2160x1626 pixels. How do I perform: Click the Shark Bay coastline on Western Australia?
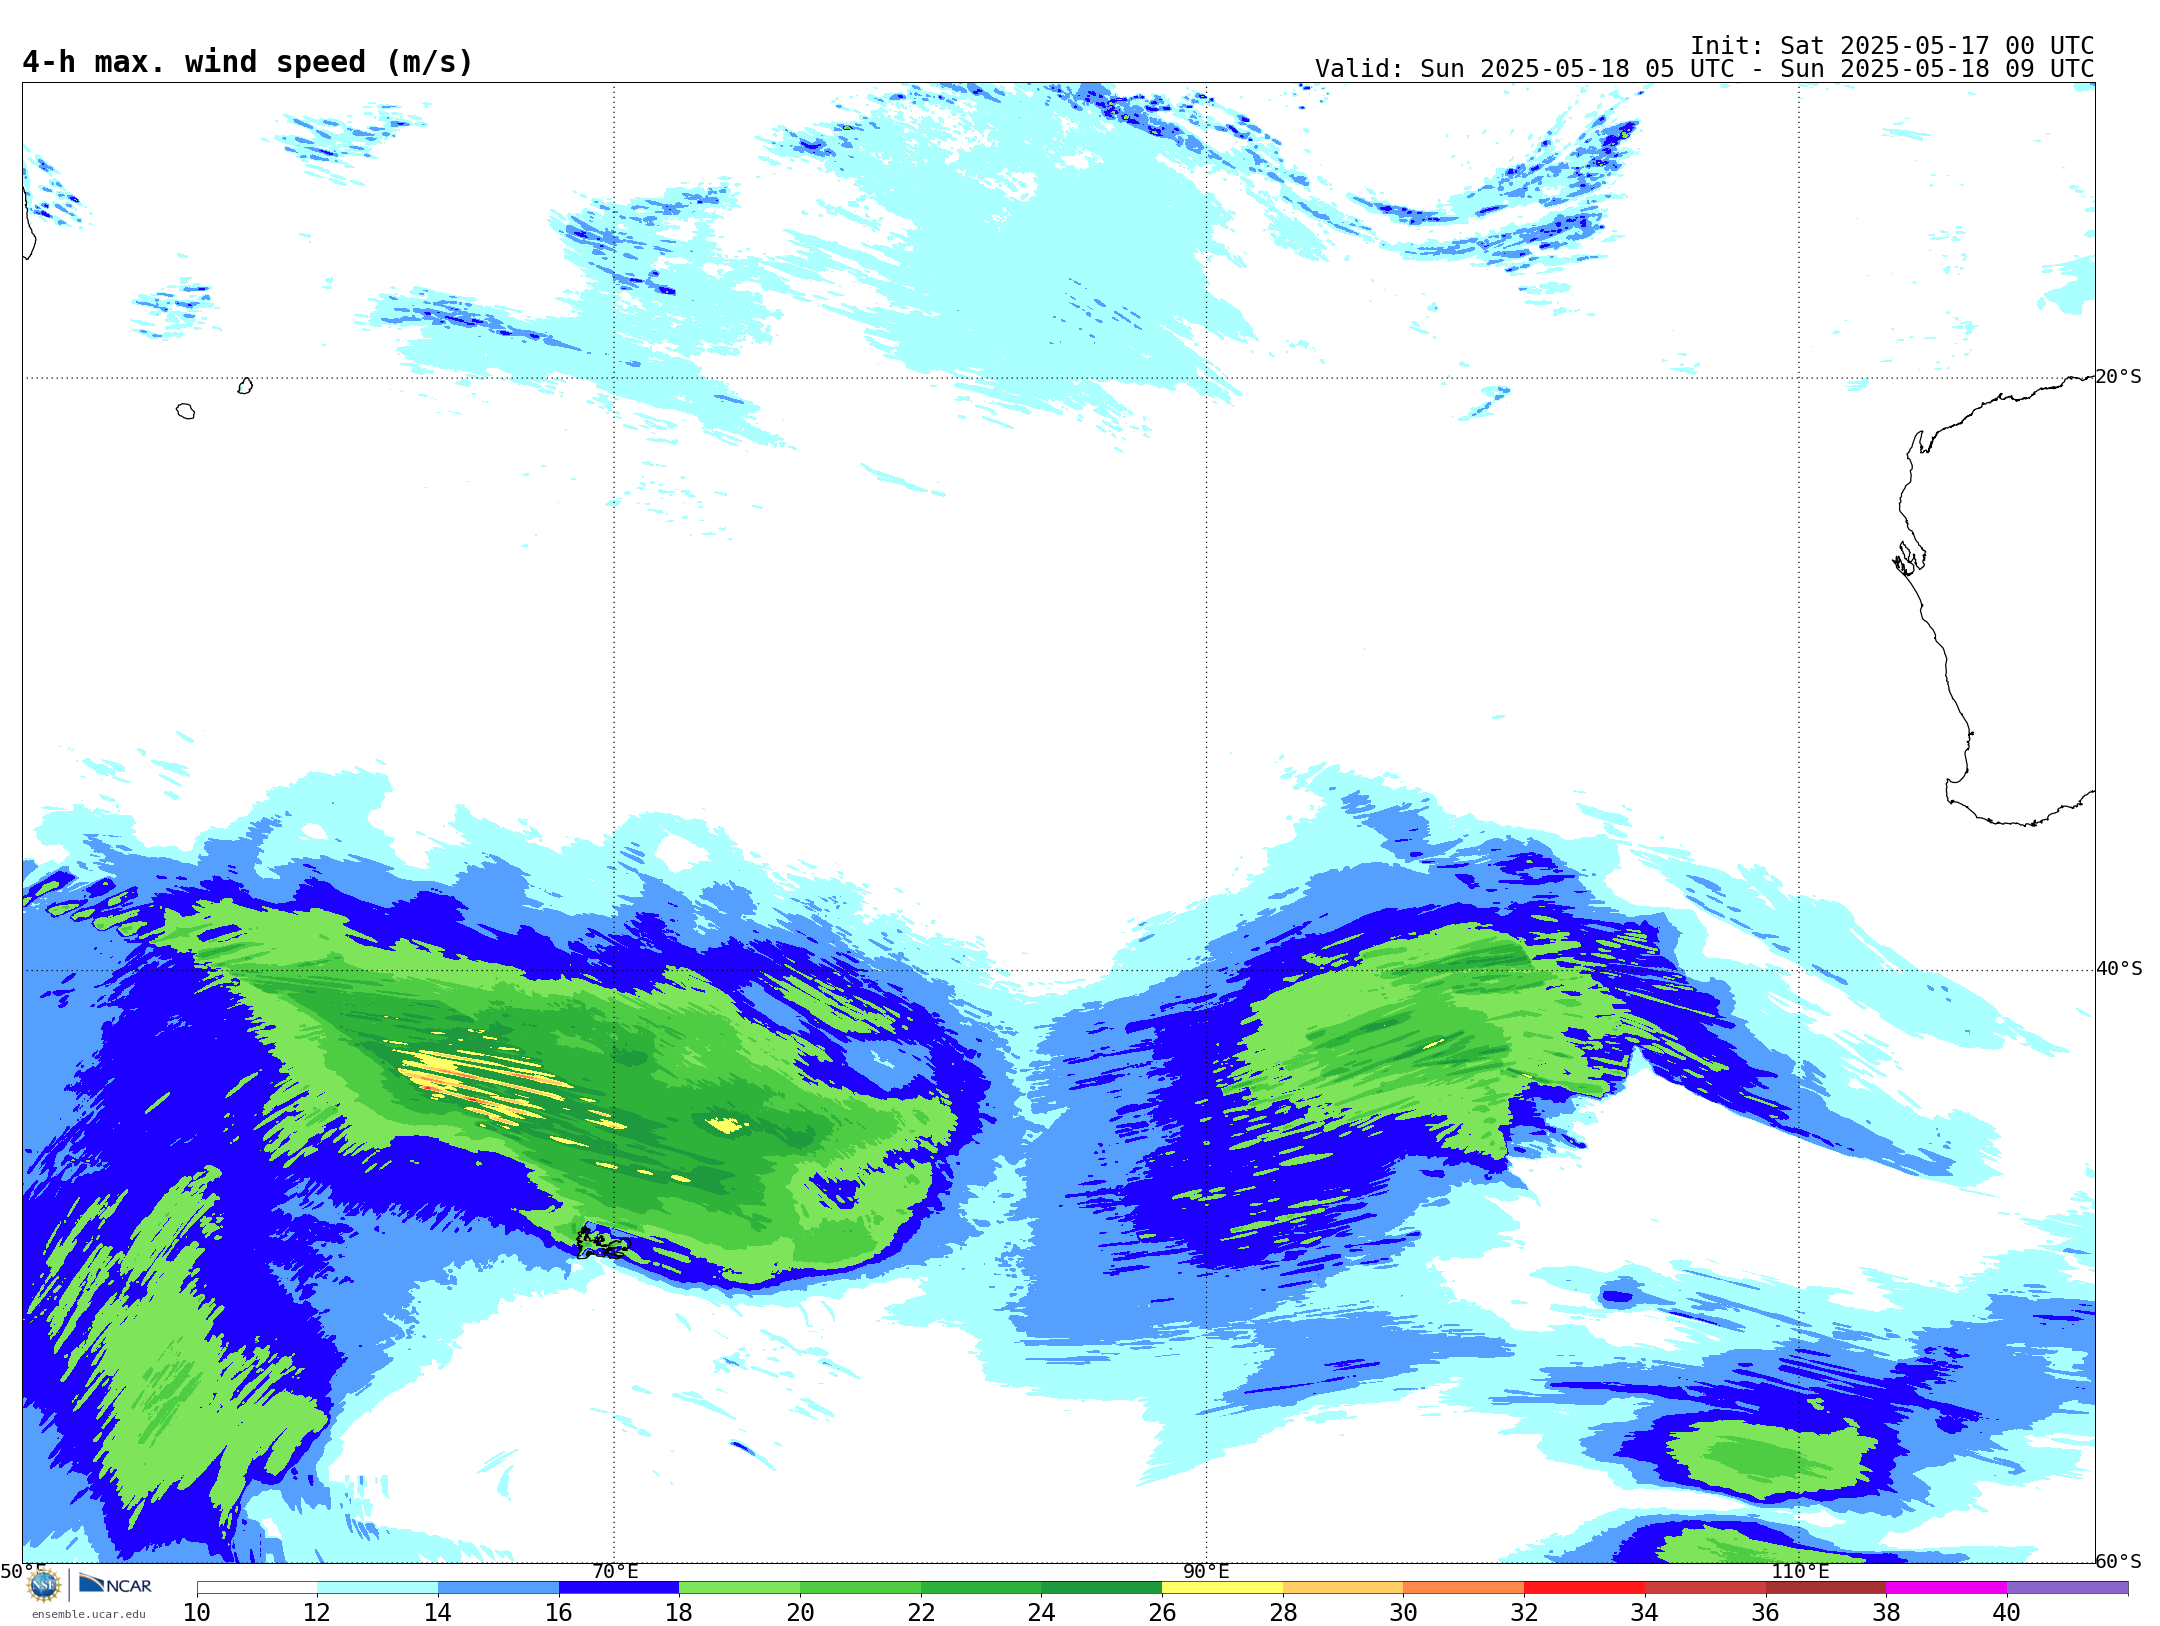coord(1909,558)
